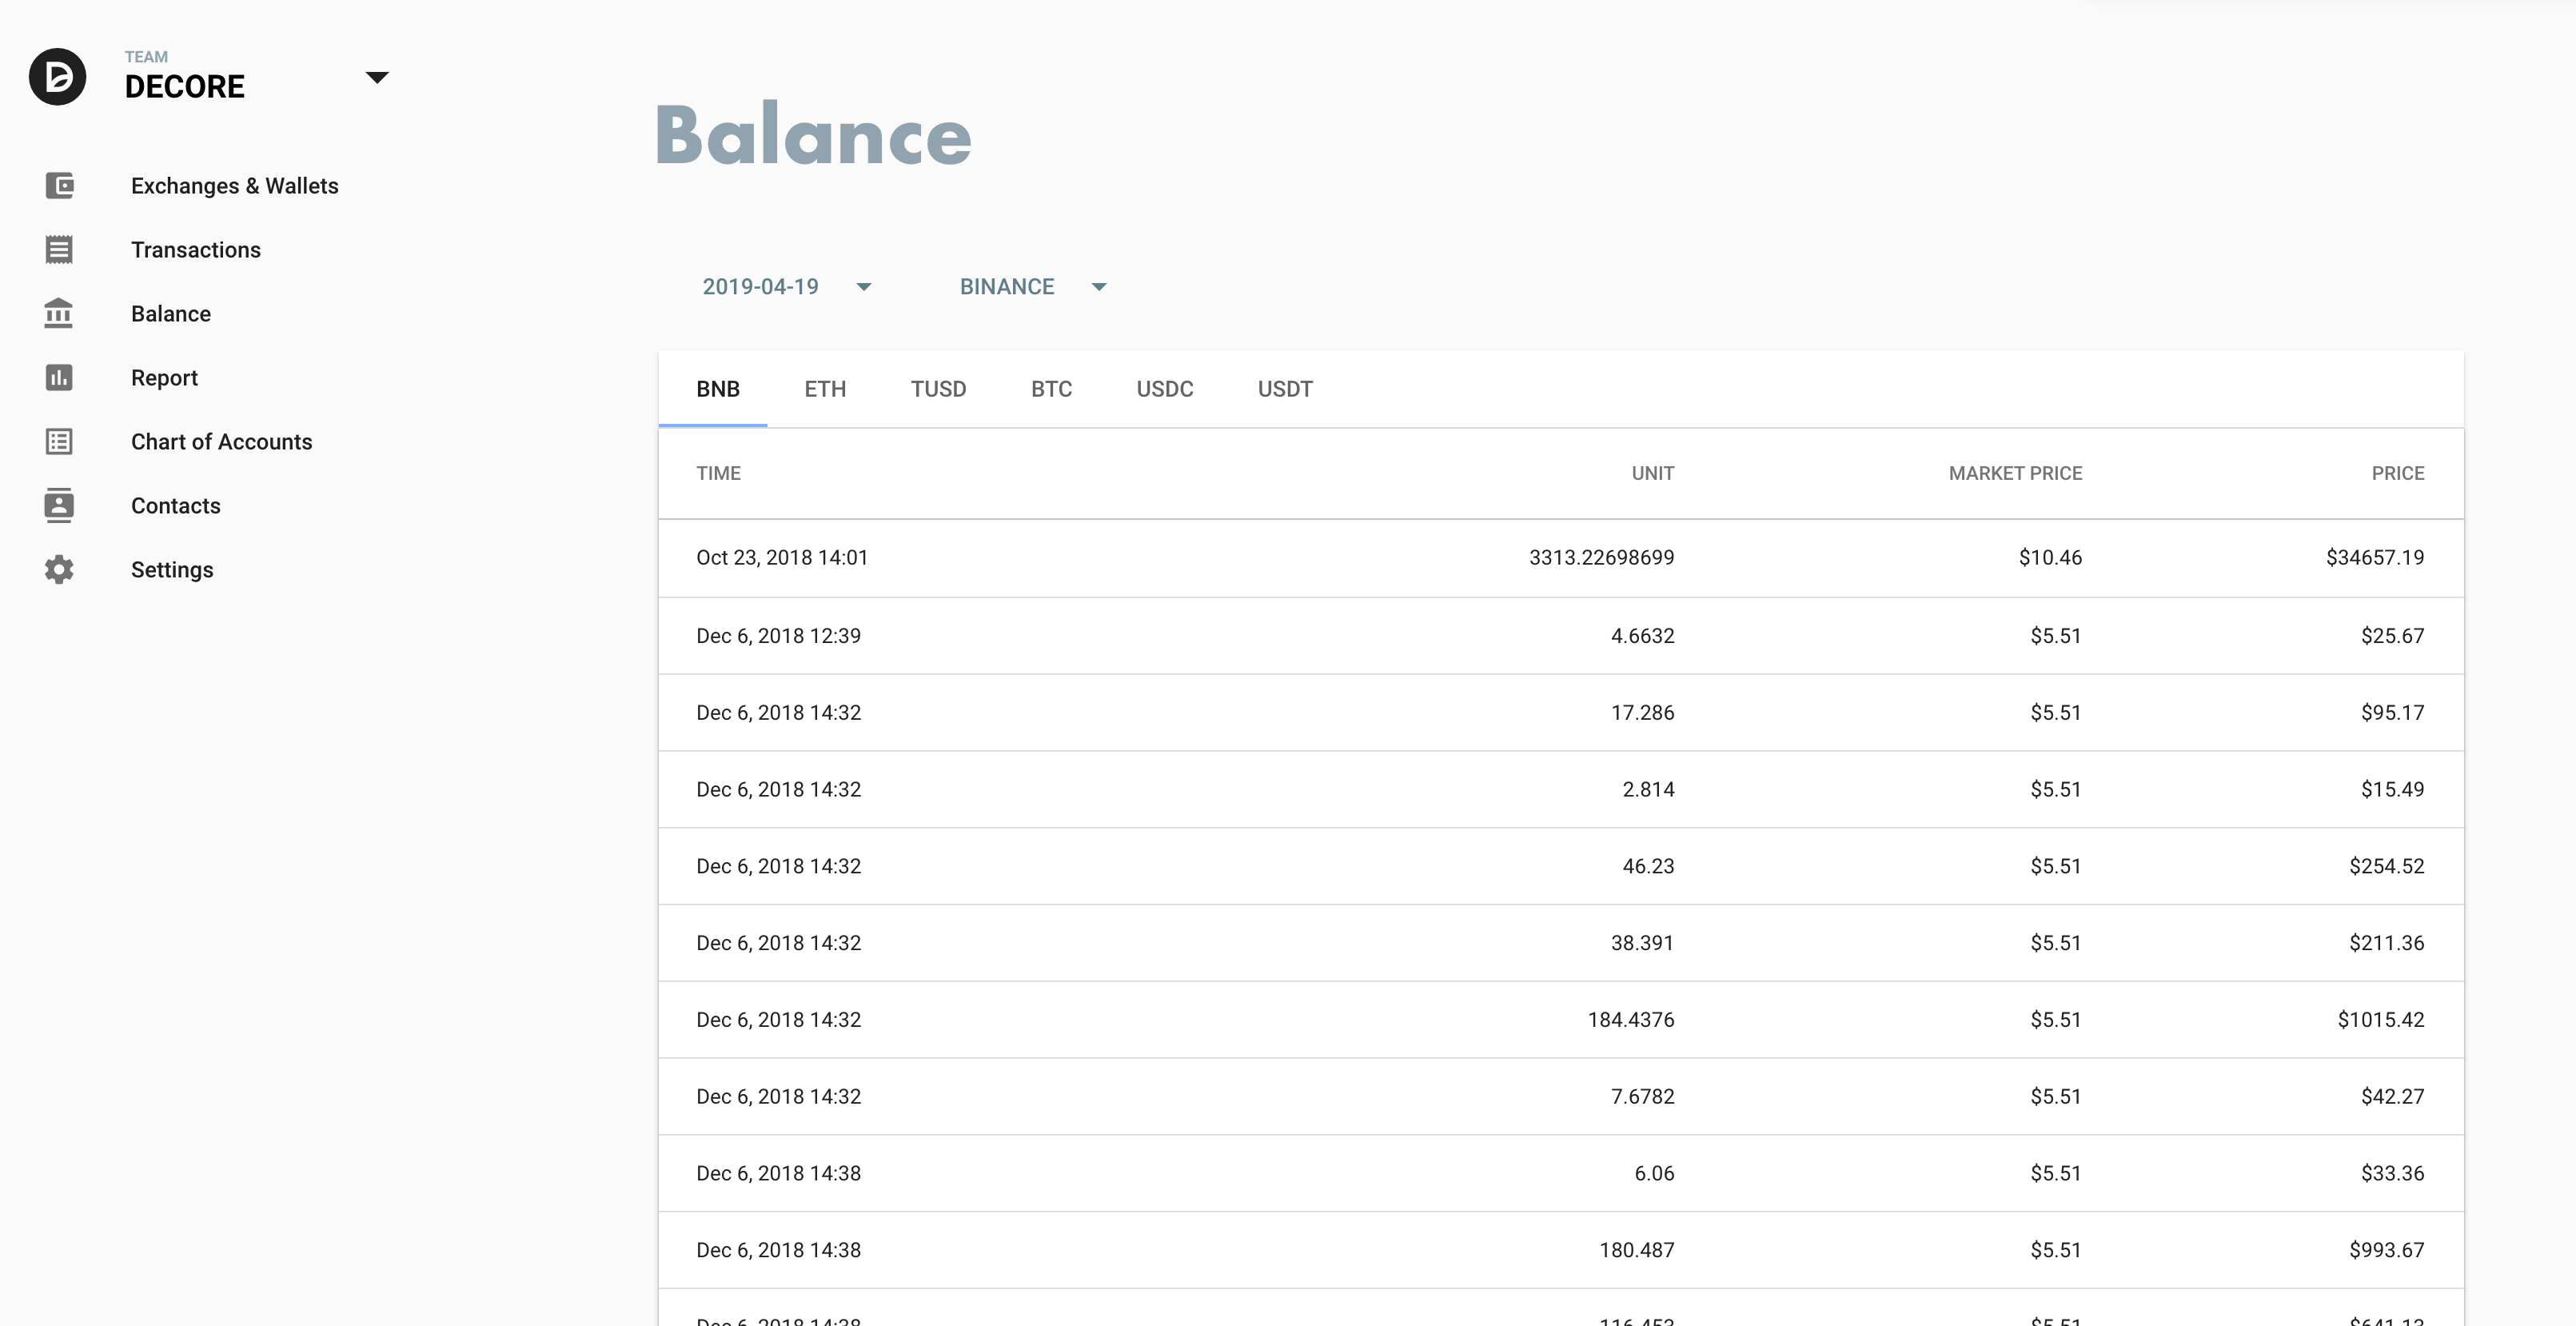The image size is (2576, 1326).
Task: Go to Chart of Accounts link
Action: tap(221, 442)
